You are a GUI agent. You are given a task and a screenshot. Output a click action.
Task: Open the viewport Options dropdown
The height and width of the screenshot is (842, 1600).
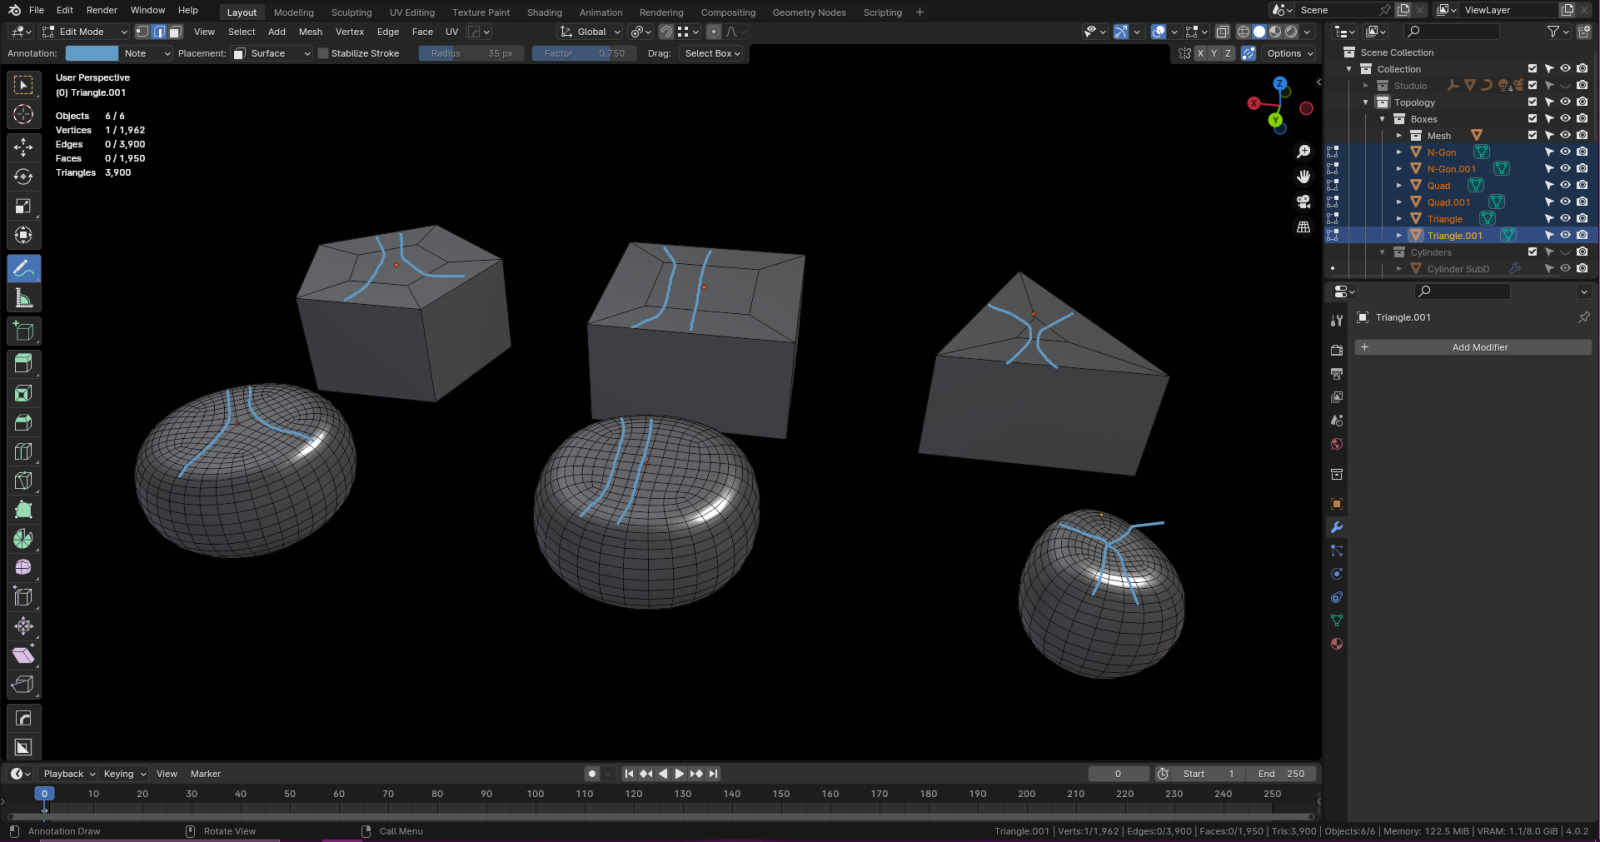[1289, 53]
